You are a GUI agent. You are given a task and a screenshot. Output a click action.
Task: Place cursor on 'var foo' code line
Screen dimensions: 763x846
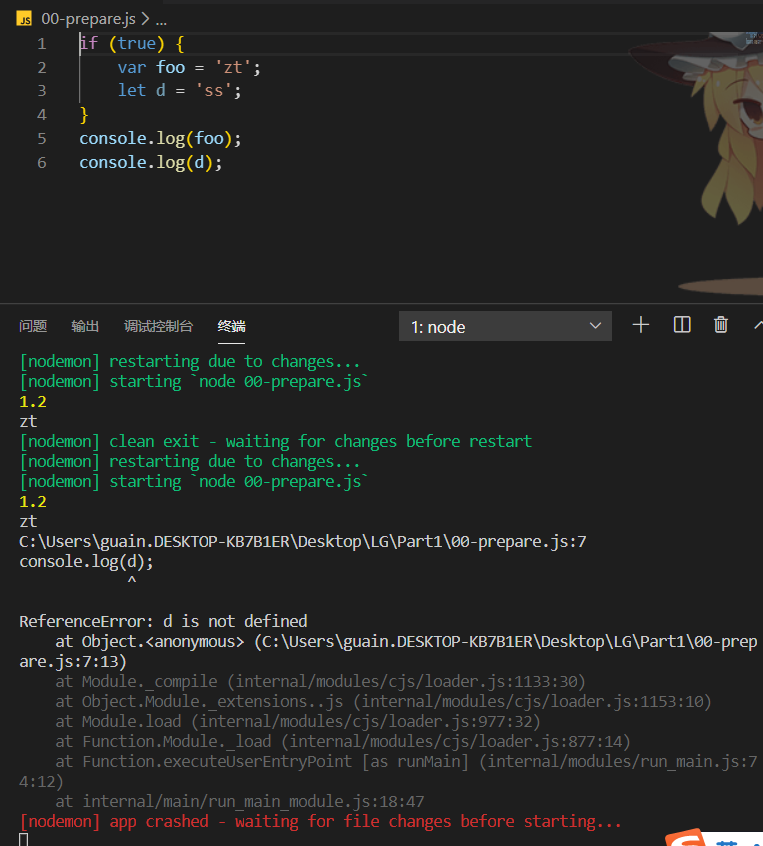pos(189,67)
